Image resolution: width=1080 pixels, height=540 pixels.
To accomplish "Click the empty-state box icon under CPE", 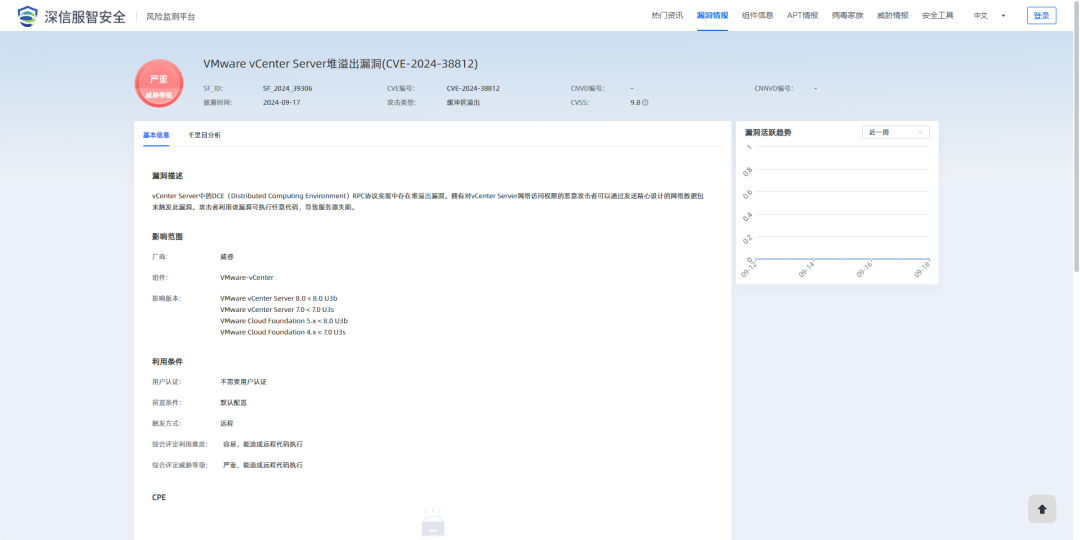I will pyautogui.click(x=433, y=523).
